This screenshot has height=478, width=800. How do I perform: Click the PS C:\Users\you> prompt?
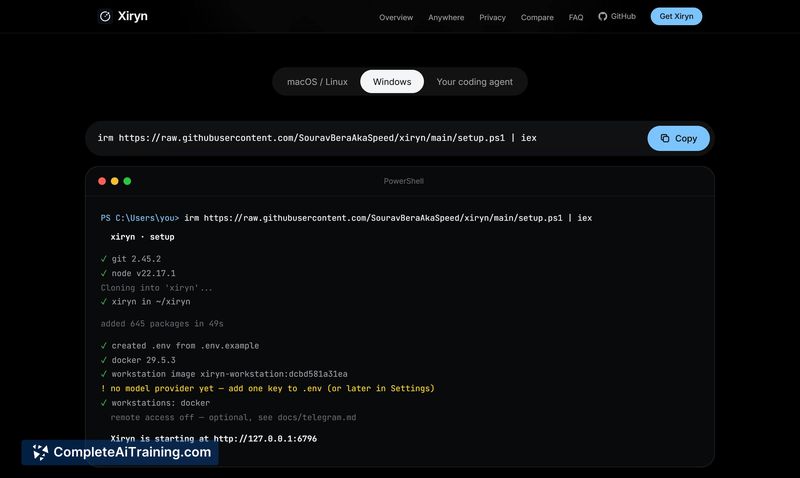[140, 218]
